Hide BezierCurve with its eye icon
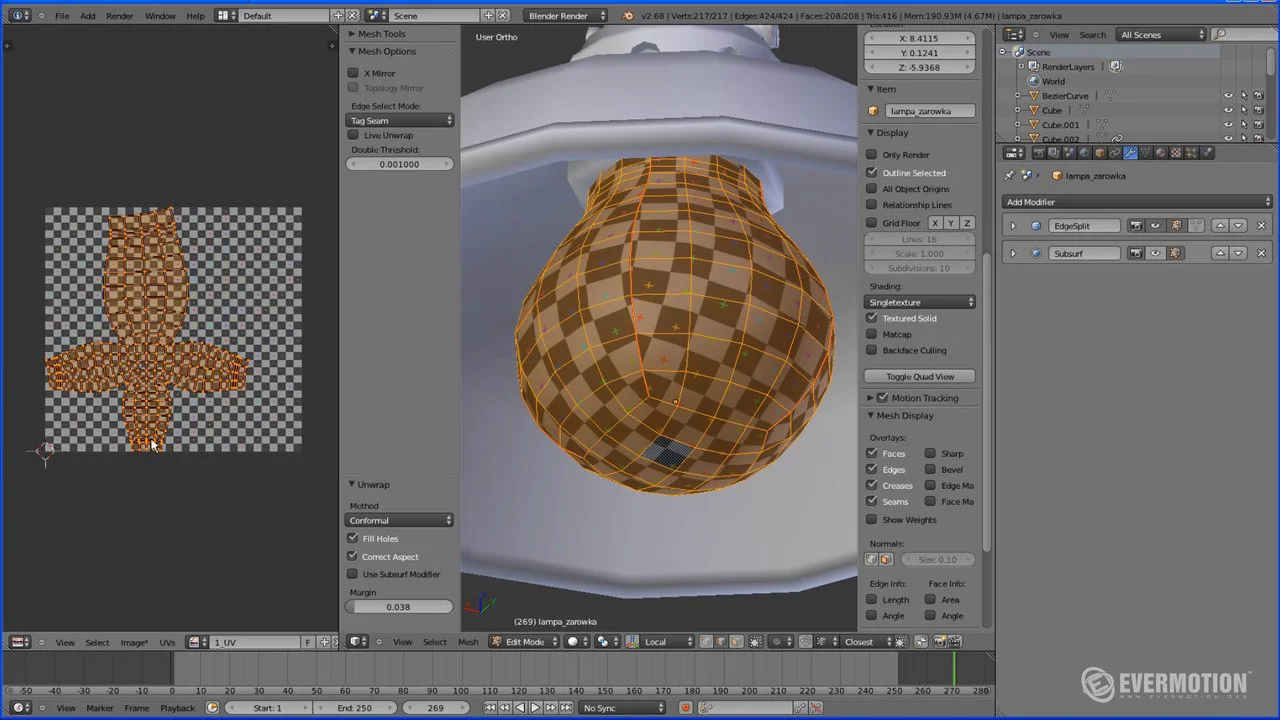 (x=1228, y=96)
